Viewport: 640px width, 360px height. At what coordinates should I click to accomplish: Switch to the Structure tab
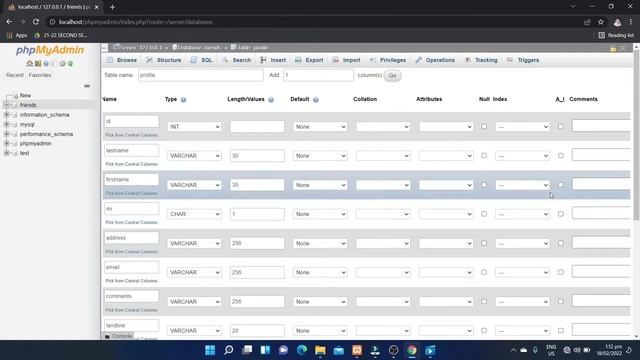point(164,60)
